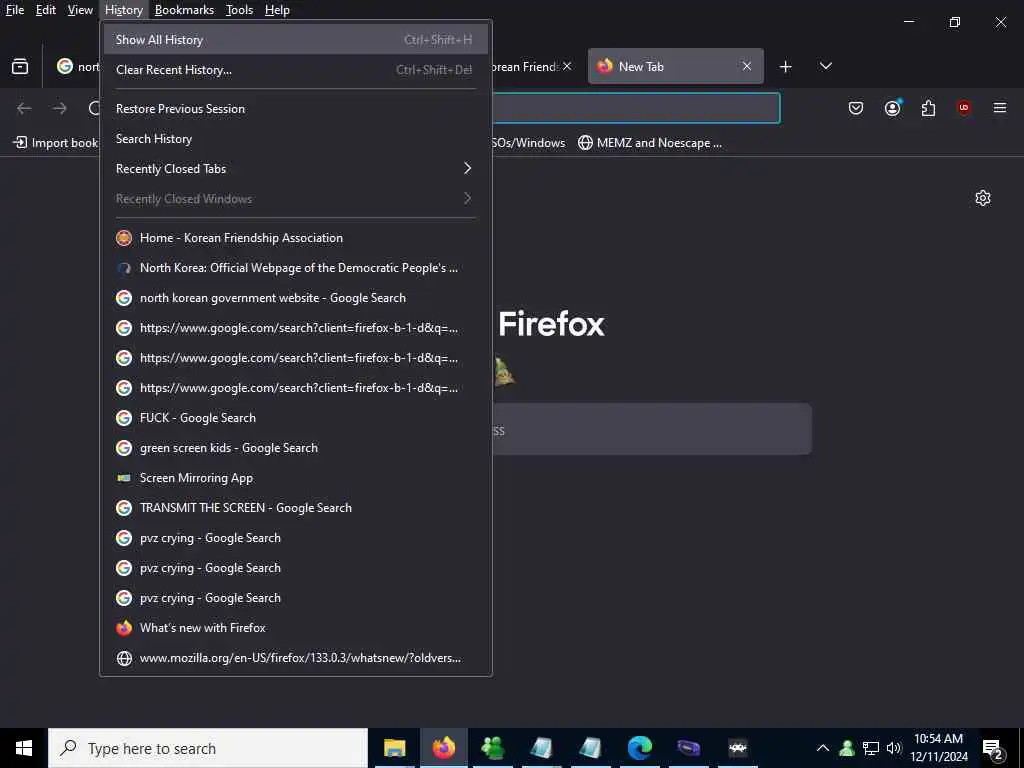
Task: Open the Tools menu
Action: [239, 10]
